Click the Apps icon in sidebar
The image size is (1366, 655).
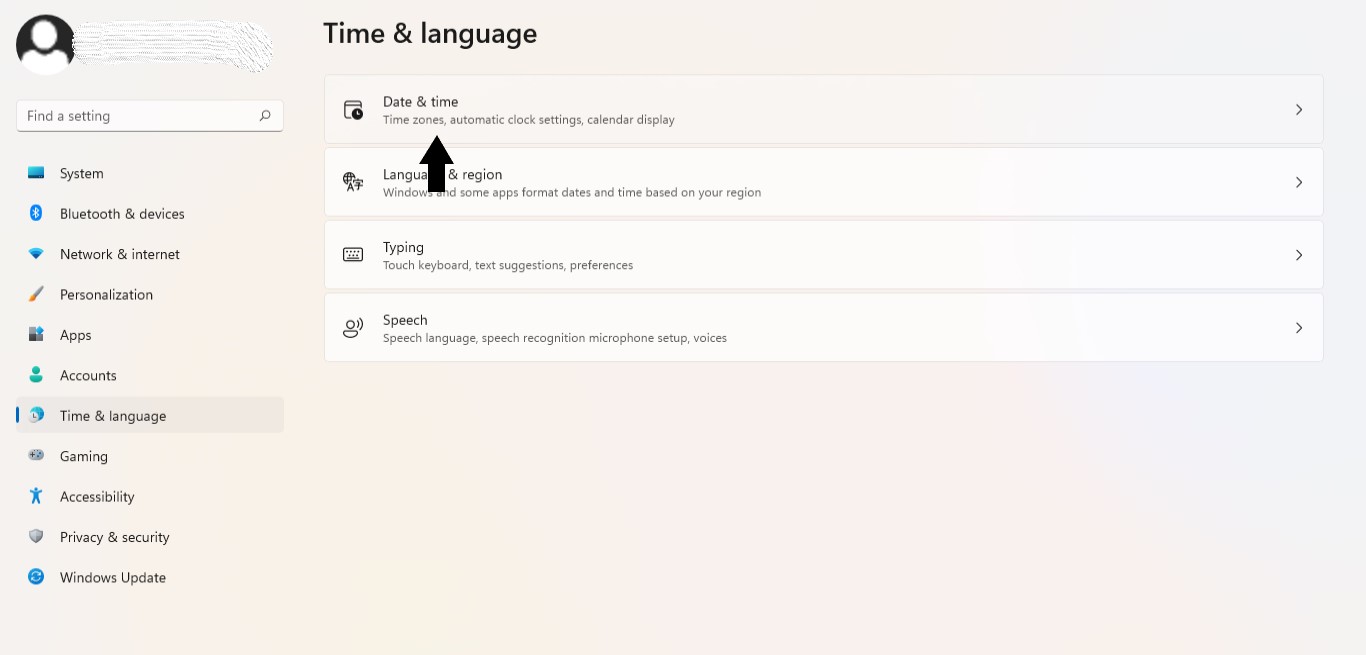(36, 335)
